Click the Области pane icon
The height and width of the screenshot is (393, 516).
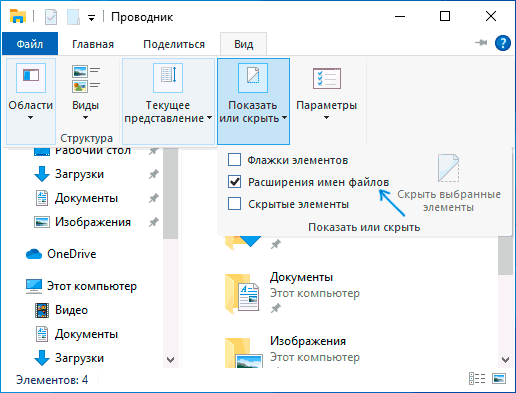point(31,77)
